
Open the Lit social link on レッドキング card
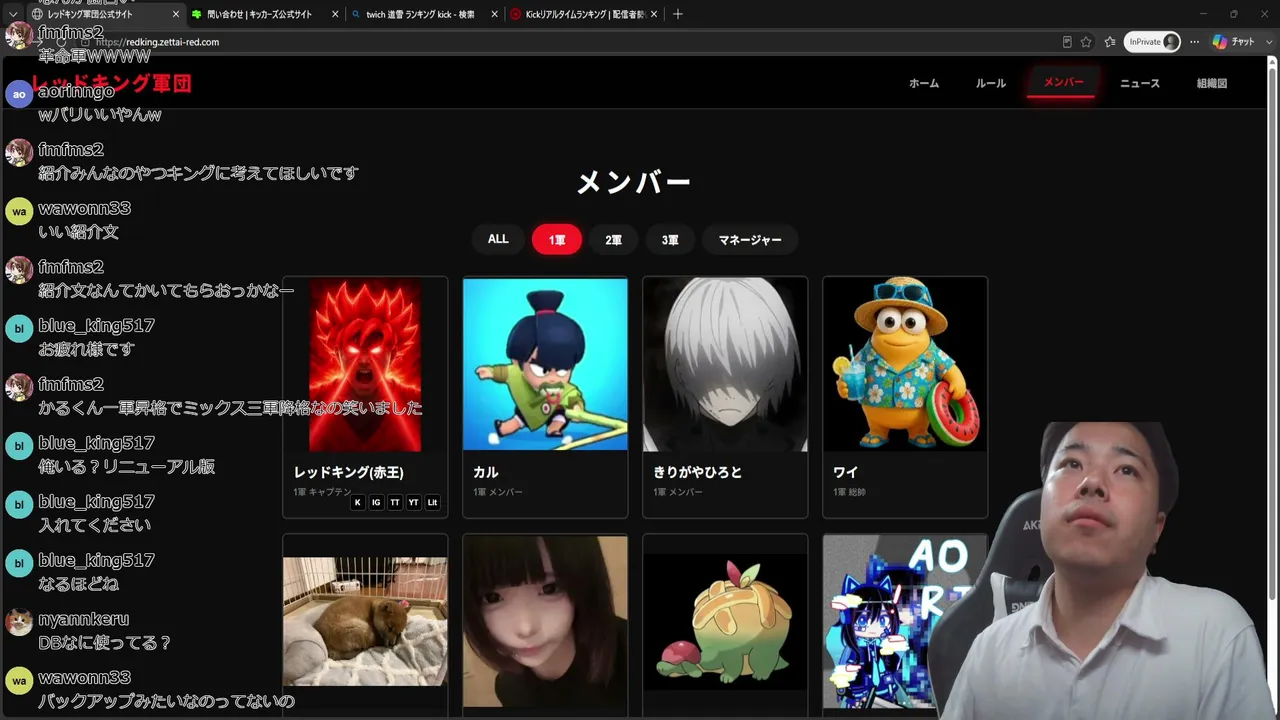pos(432,502)
